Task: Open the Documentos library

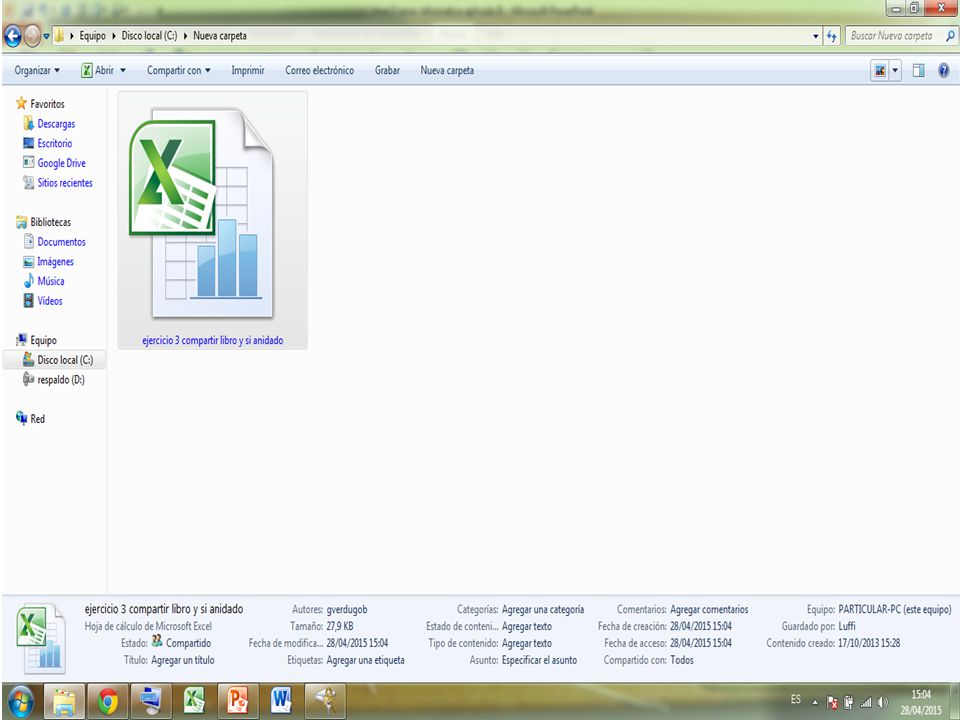Action: (54, 242)
